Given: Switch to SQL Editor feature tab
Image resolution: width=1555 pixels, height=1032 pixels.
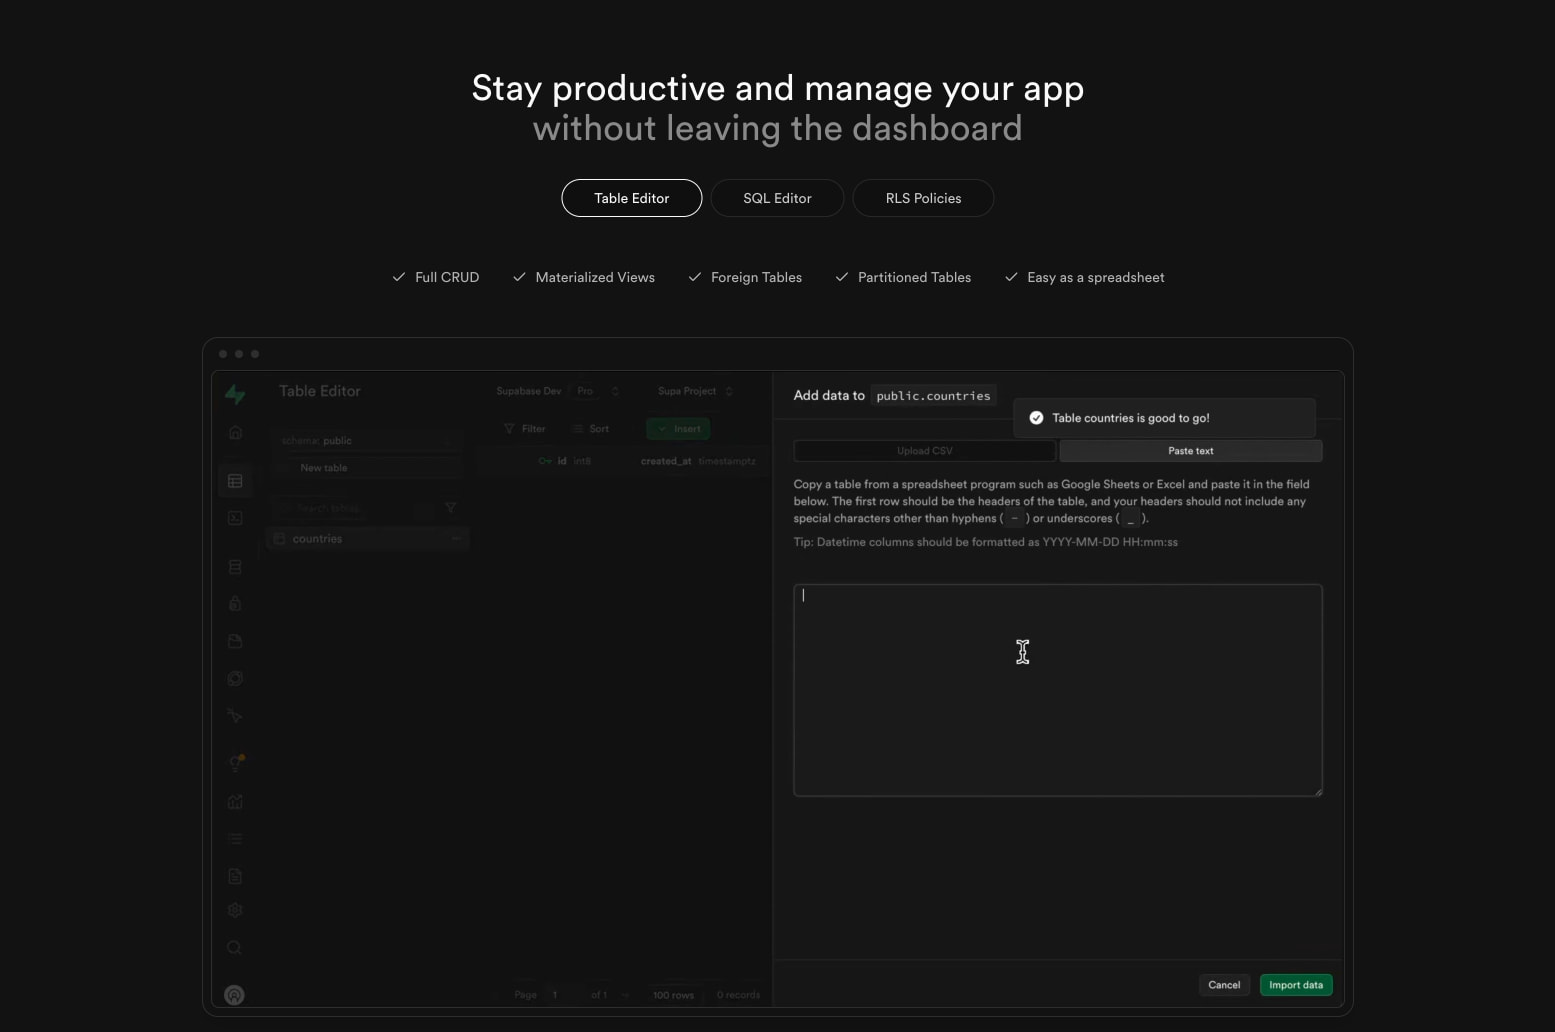Looking at the screenshot, I should (777, 198).
